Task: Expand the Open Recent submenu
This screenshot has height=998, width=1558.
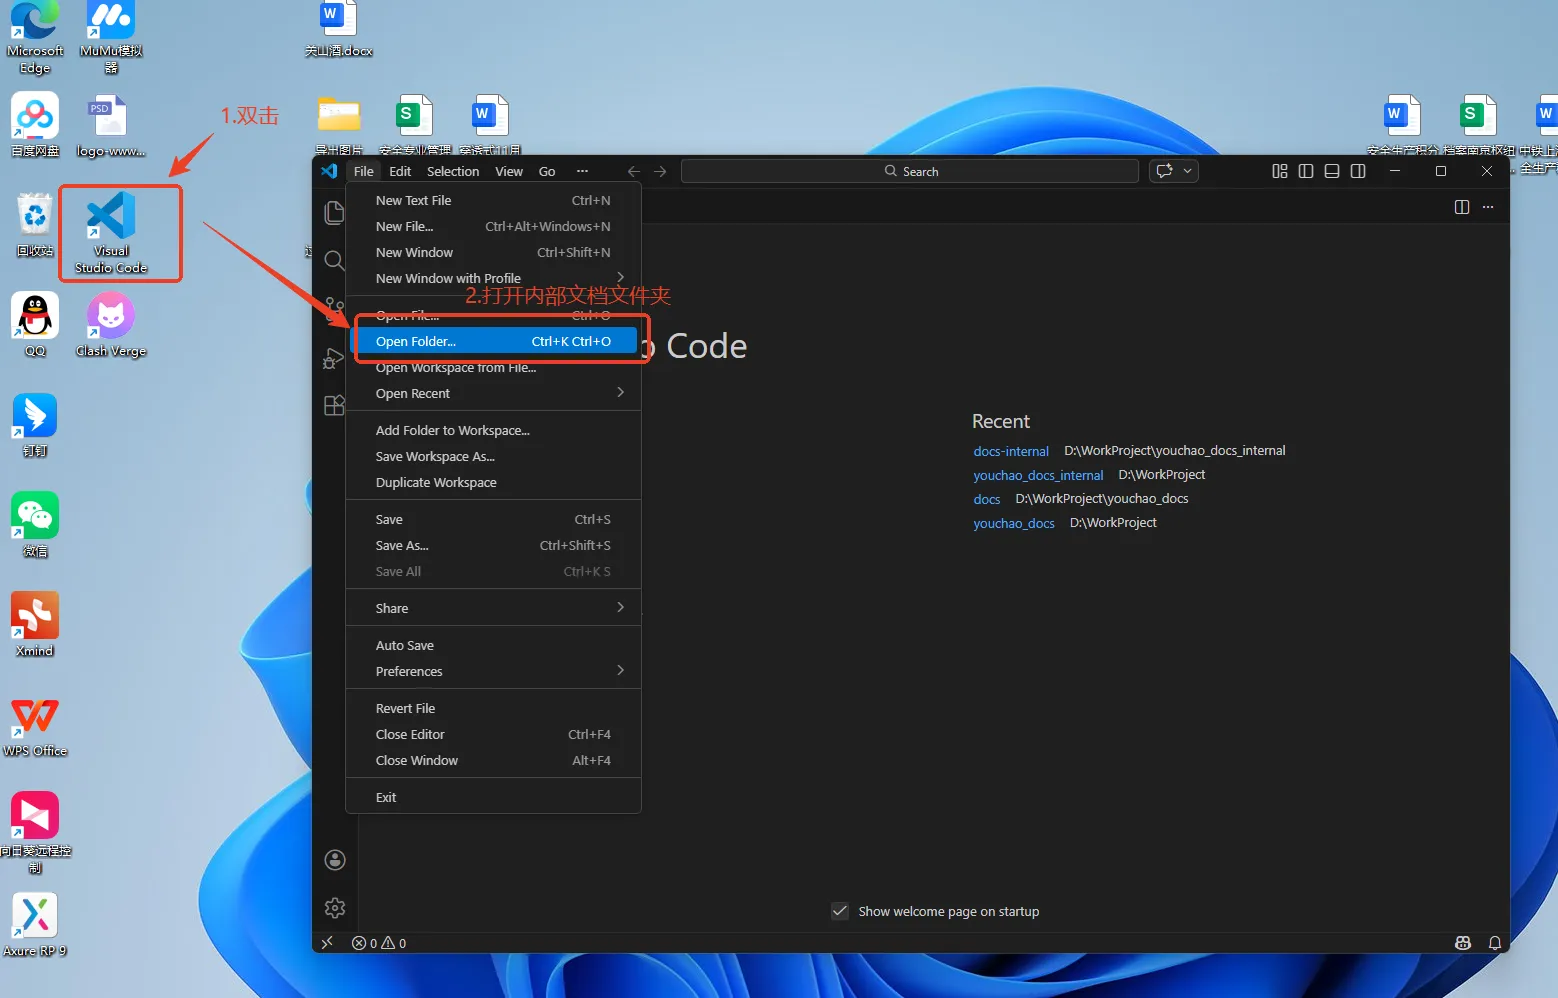Action: [x=493, y=393]
